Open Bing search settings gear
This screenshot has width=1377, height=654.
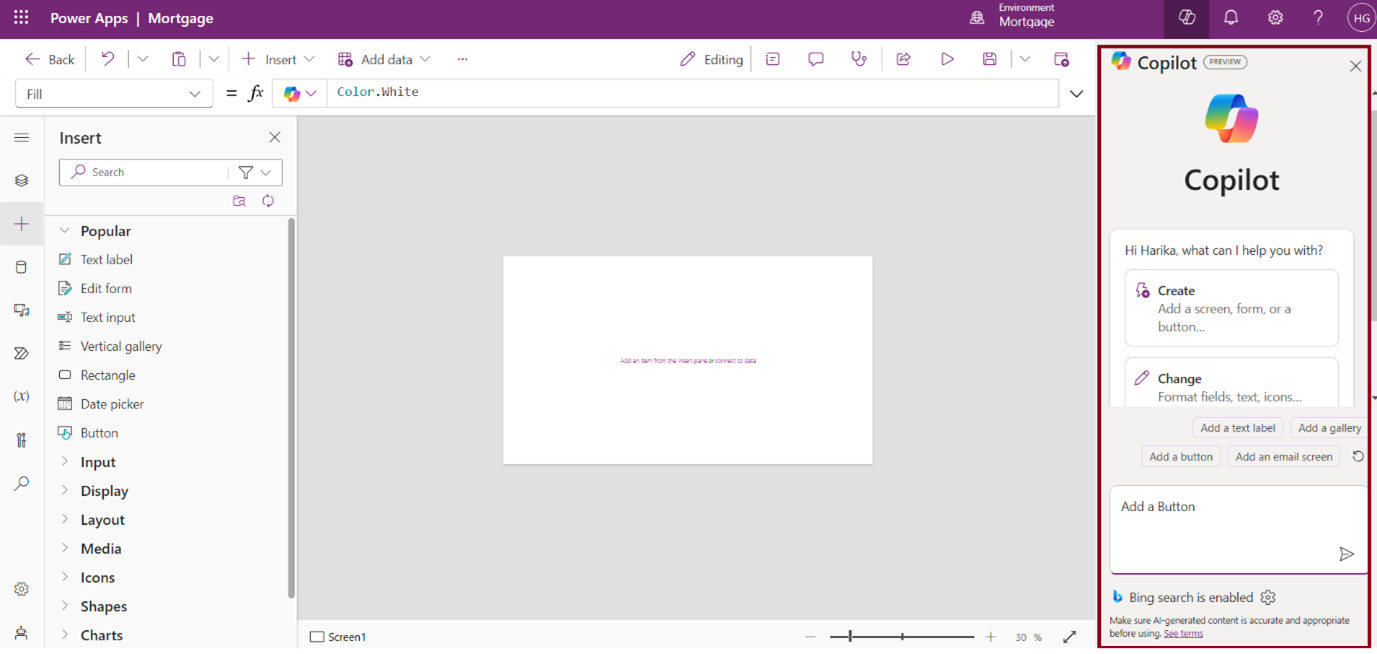point(1268,597)
